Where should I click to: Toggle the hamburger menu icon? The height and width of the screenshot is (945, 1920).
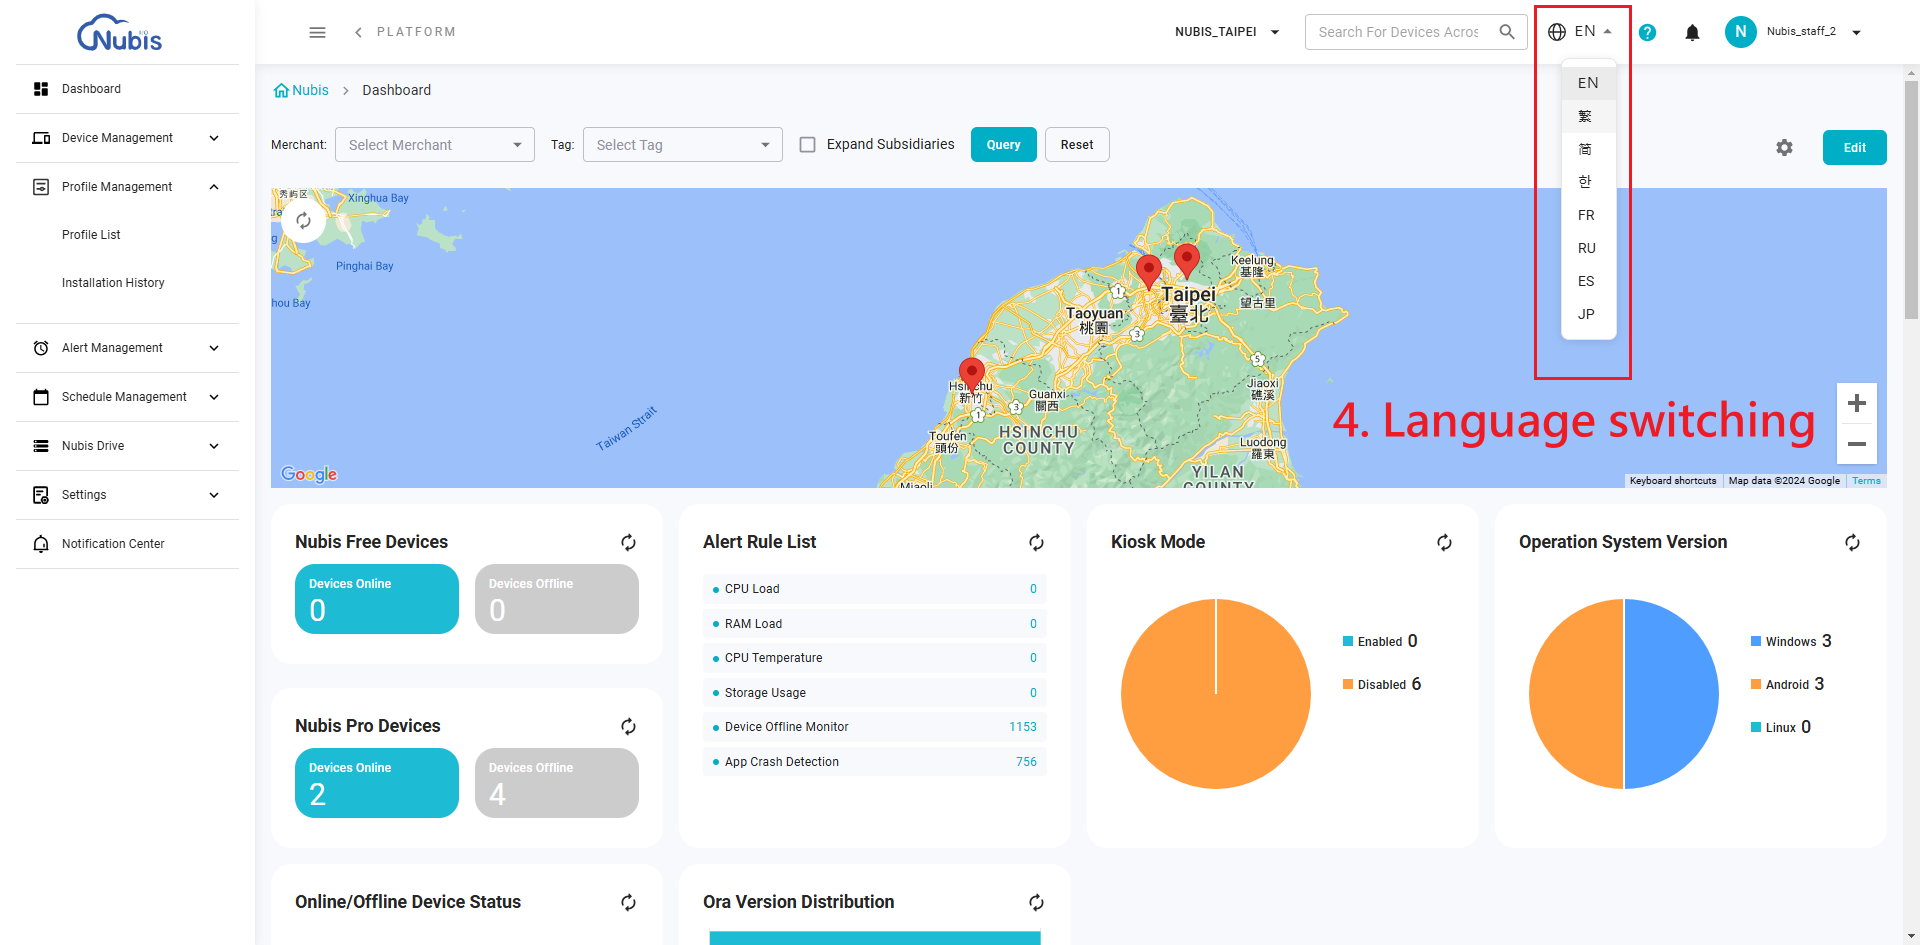tap(317, 32)
